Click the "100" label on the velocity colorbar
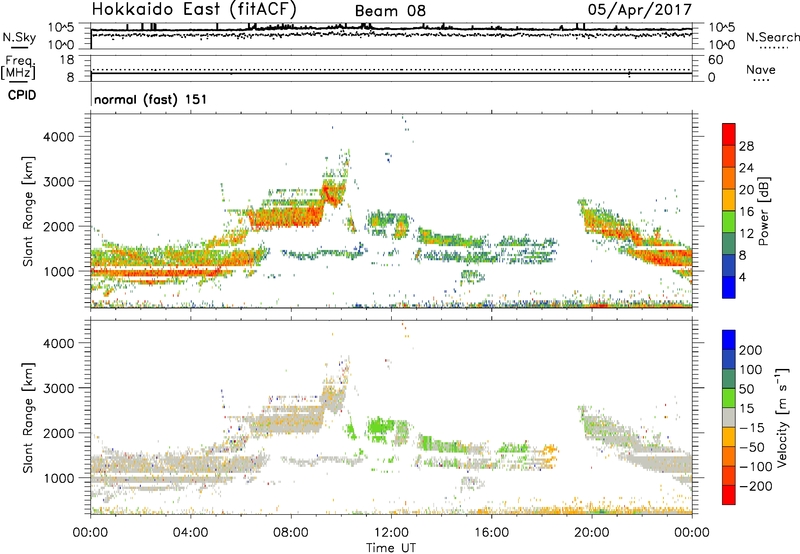800x554 pixels. [751, 370]
